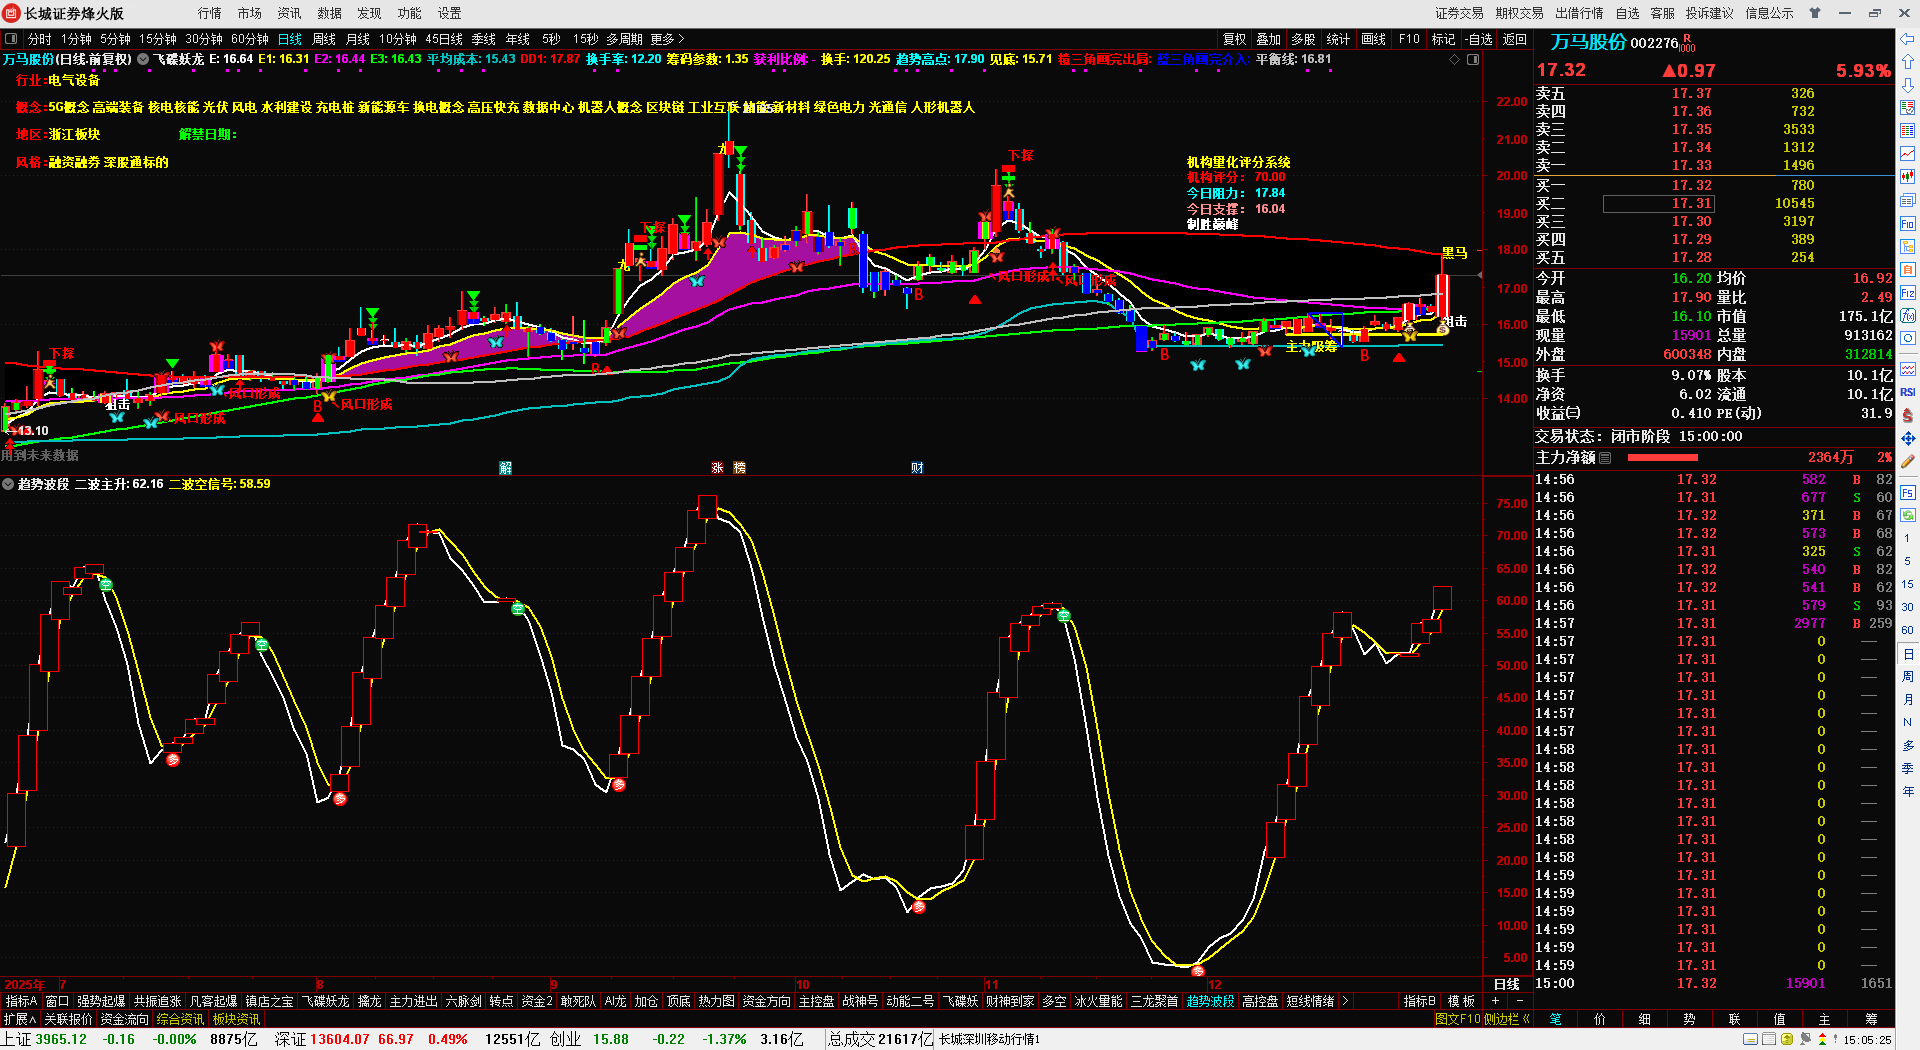Viewport: 1920px width, 1050px height.
Task: Click the 返回 button
Action: pyautogui.click(x=1515, y=39)
